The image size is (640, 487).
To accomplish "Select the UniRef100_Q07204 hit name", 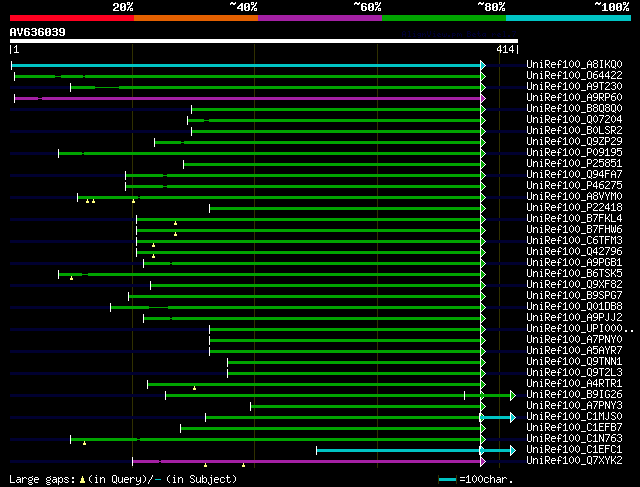I will [574, 120].
